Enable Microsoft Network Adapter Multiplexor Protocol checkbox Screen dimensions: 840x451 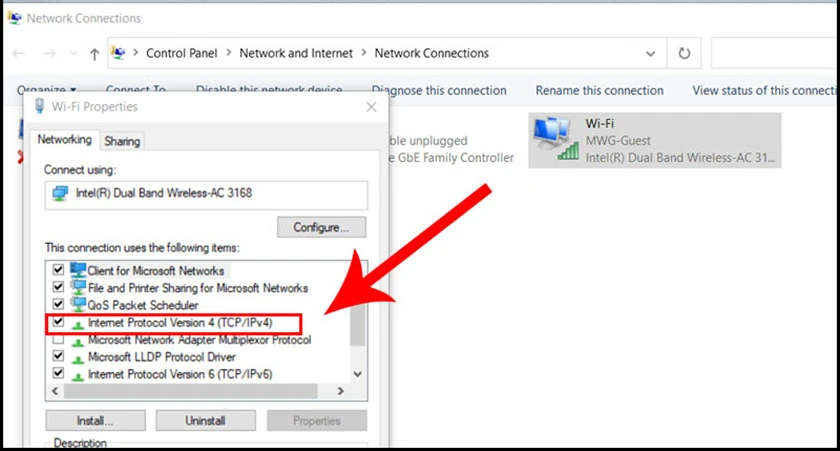(x=58, y=339)
